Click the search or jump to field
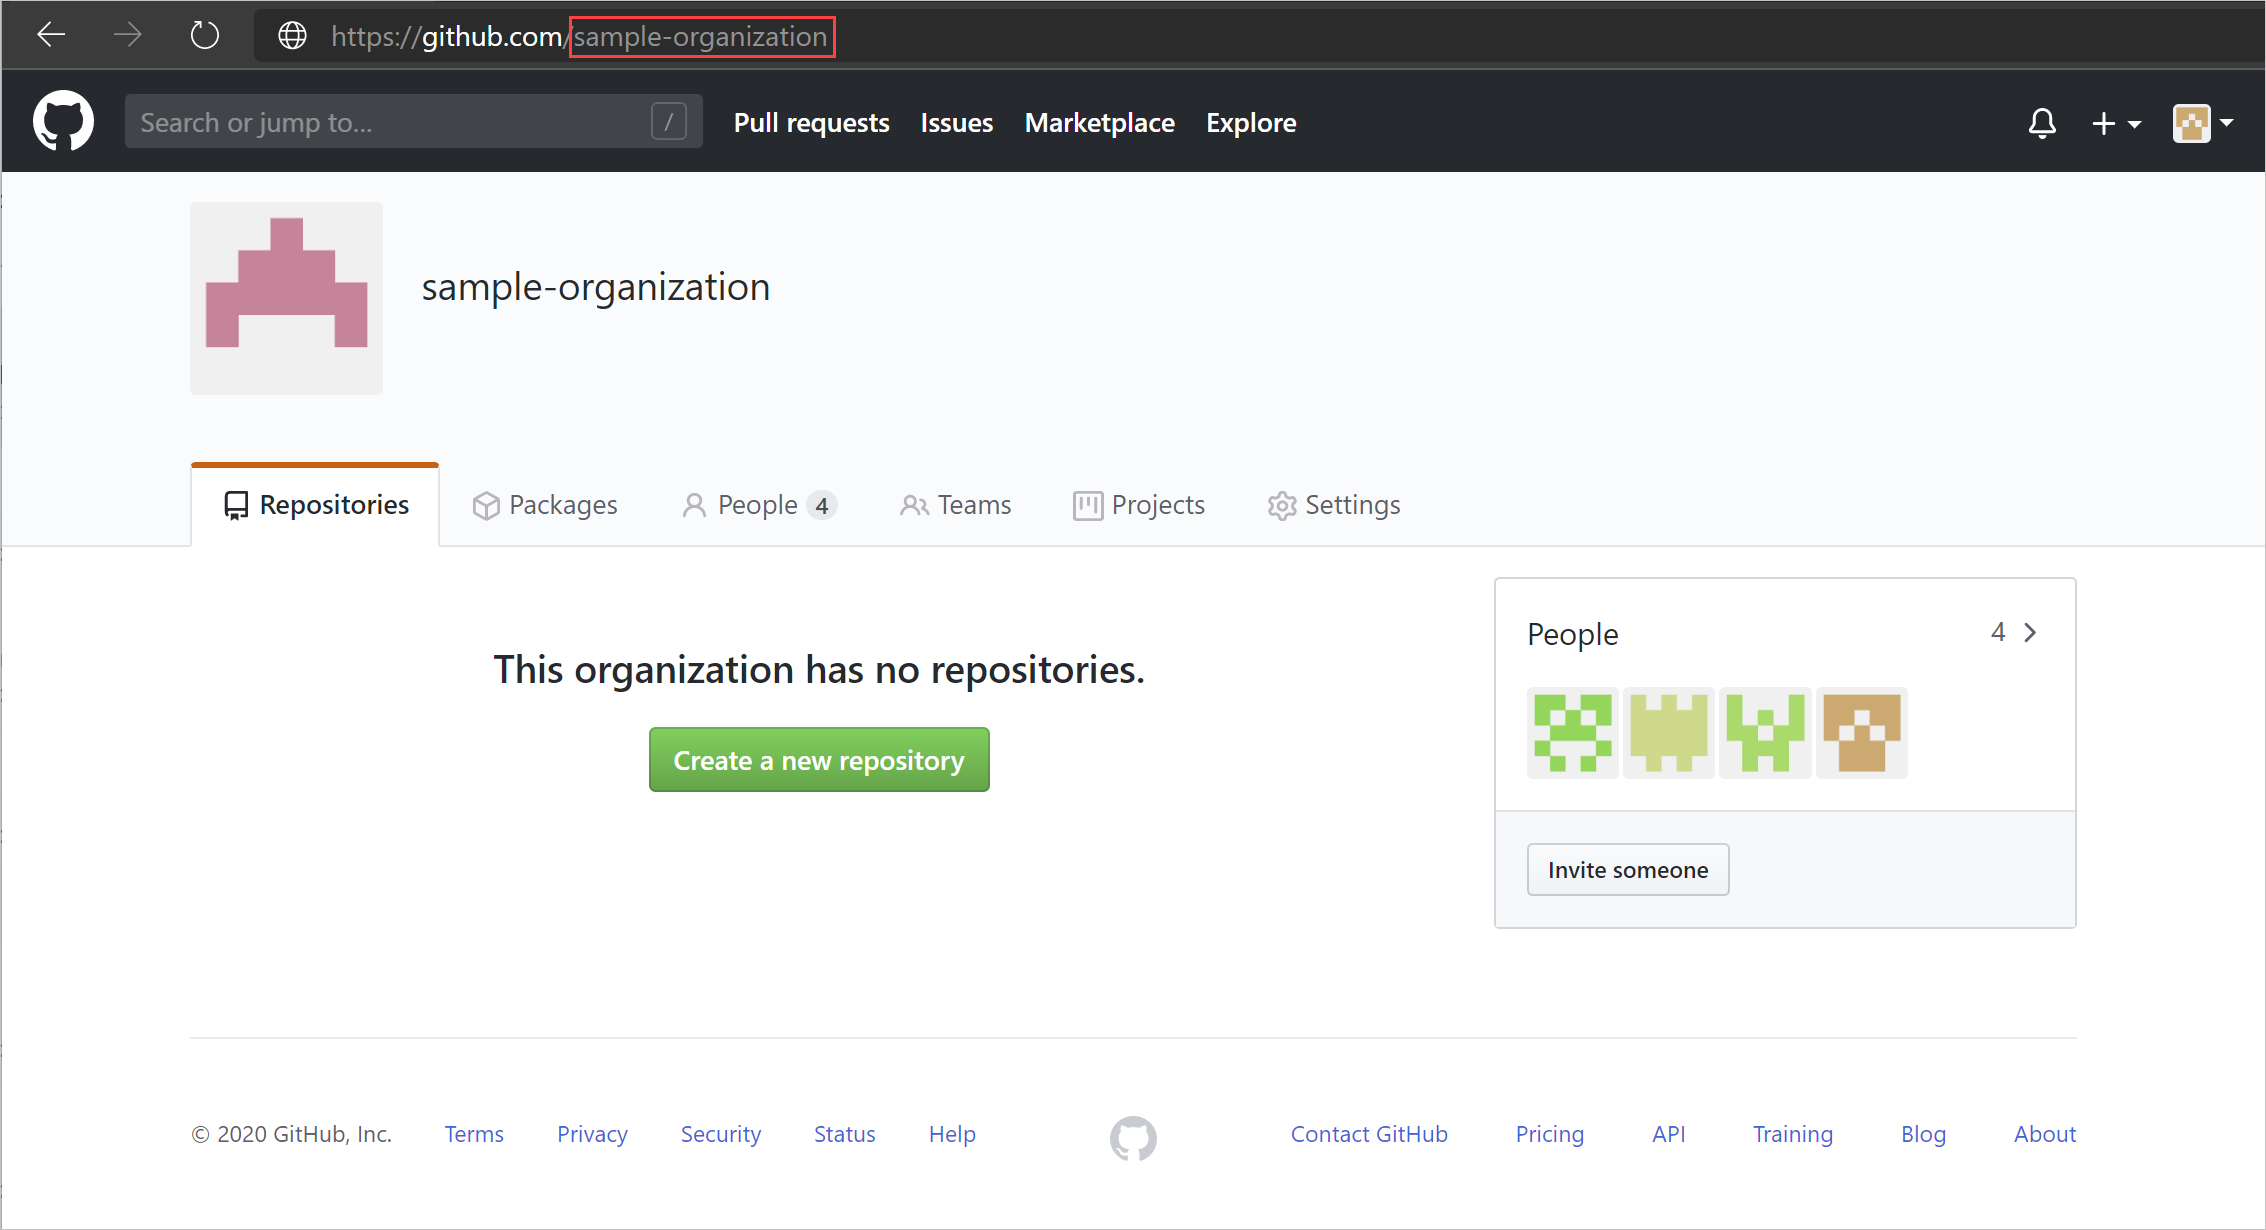This screenshot has height=1230, width=2266. tap(409, 124)
